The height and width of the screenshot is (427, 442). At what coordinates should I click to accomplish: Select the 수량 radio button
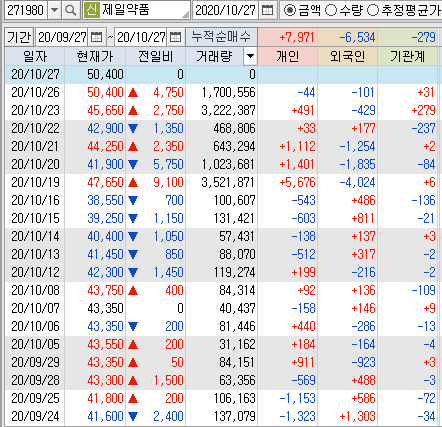(x=331, y=10)
